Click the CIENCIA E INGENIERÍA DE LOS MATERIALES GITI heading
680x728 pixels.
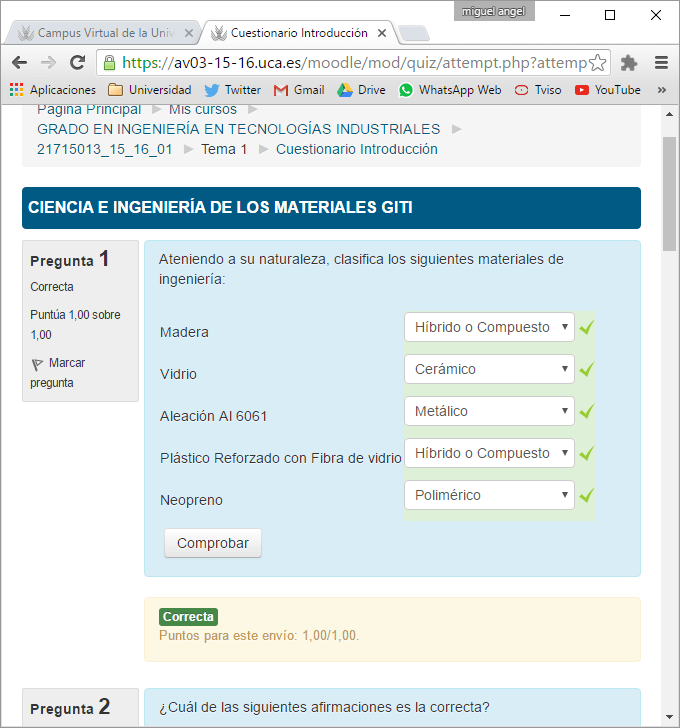[x=220, y=208]
